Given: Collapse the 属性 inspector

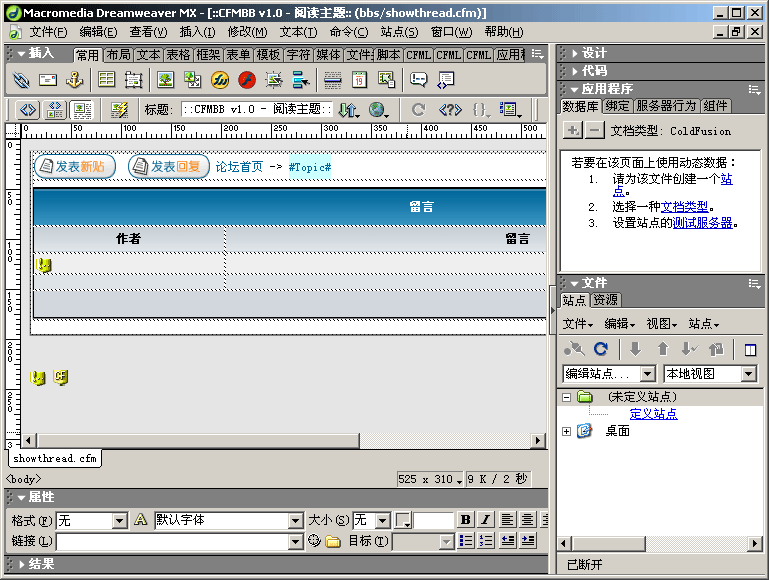Looking at the screenshot, I should pyautogui.click(x=22, y=498).
